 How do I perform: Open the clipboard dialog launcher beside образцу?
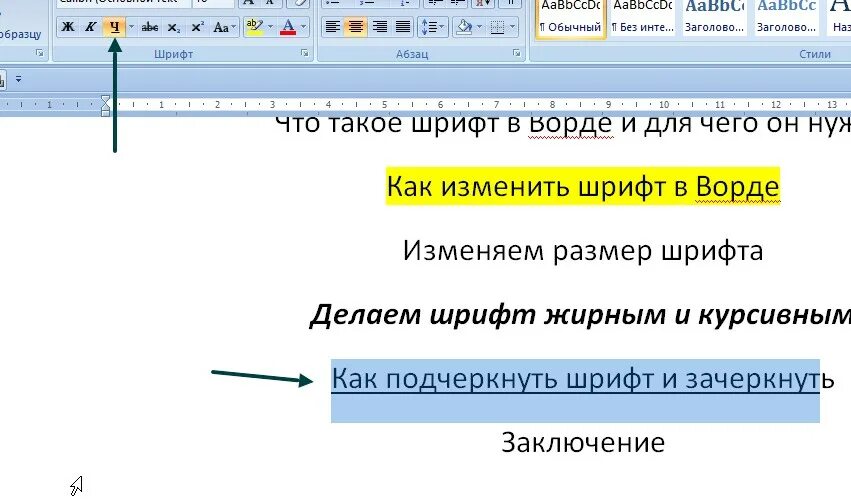(x=40, y=53)
